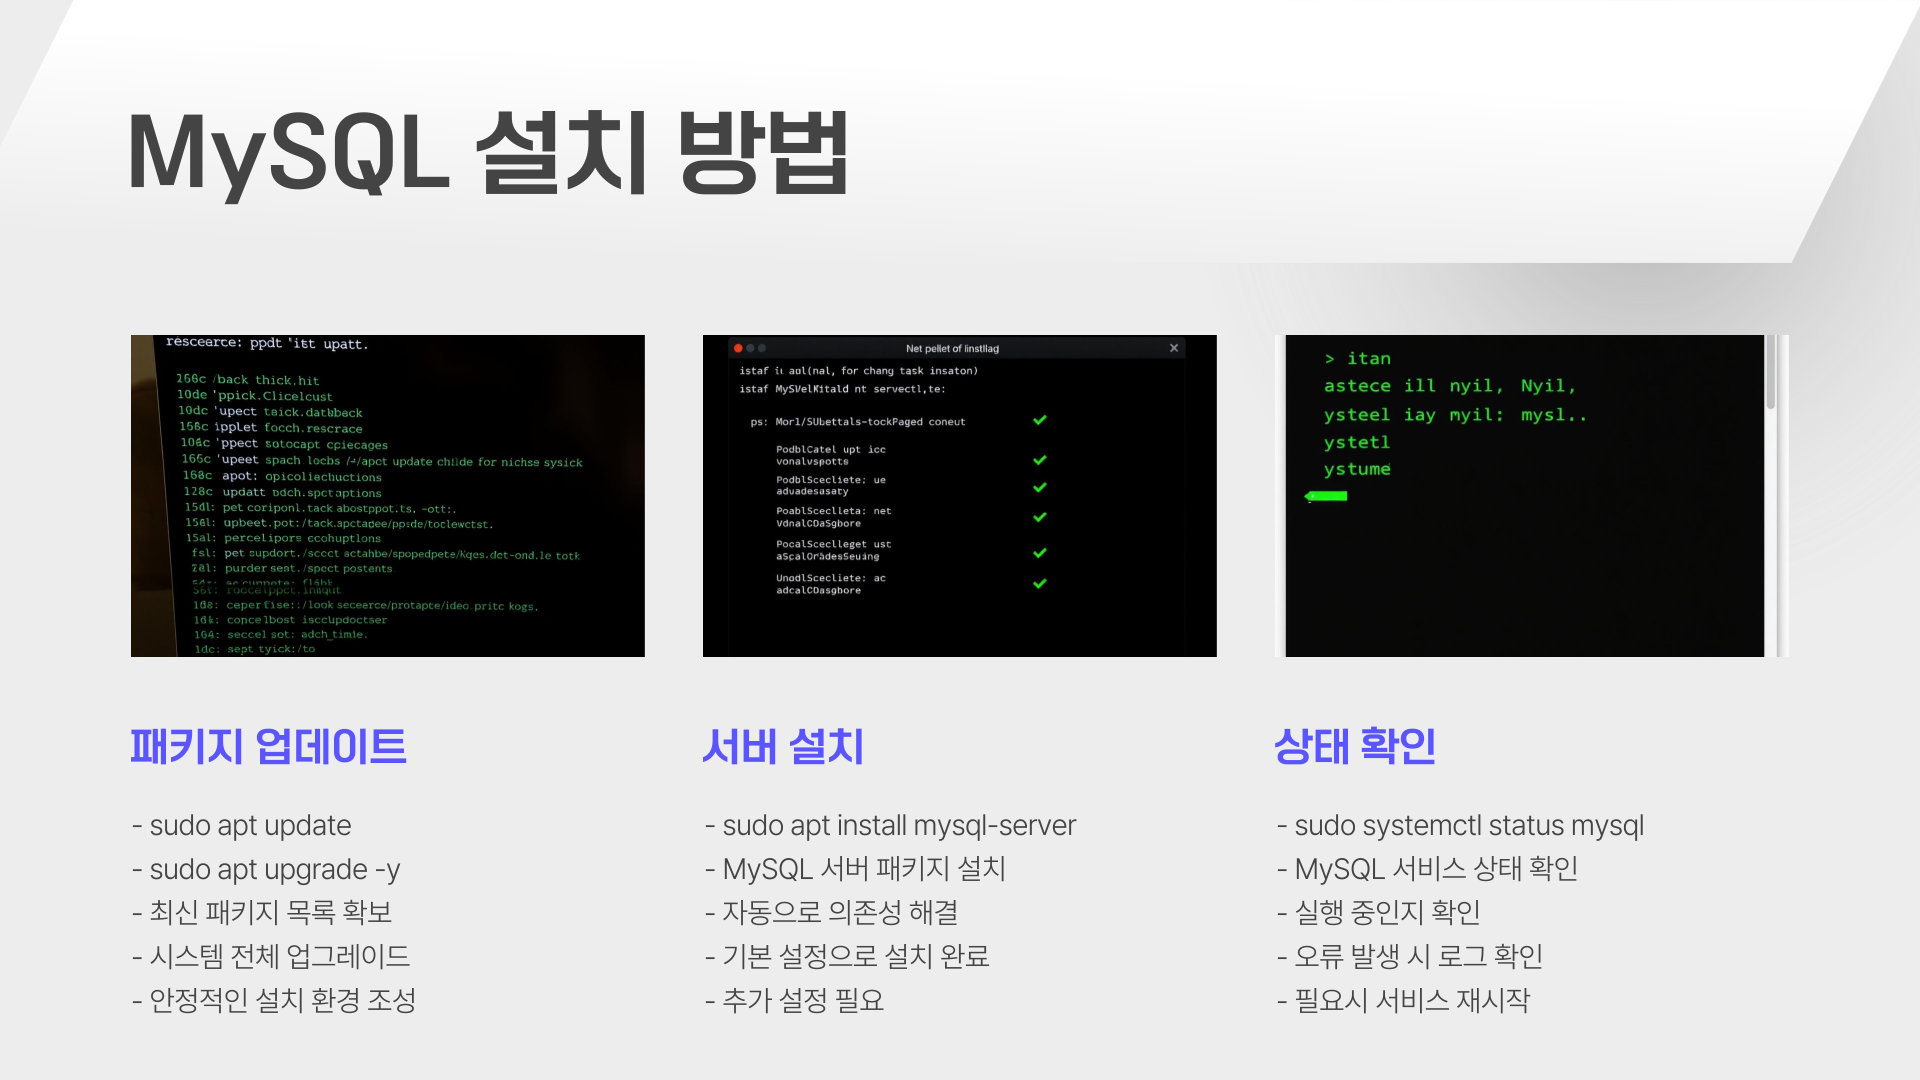Screen dimensions: 1920x1080
Task: Click the 서버 설치 heading
Action: point(783,747)
